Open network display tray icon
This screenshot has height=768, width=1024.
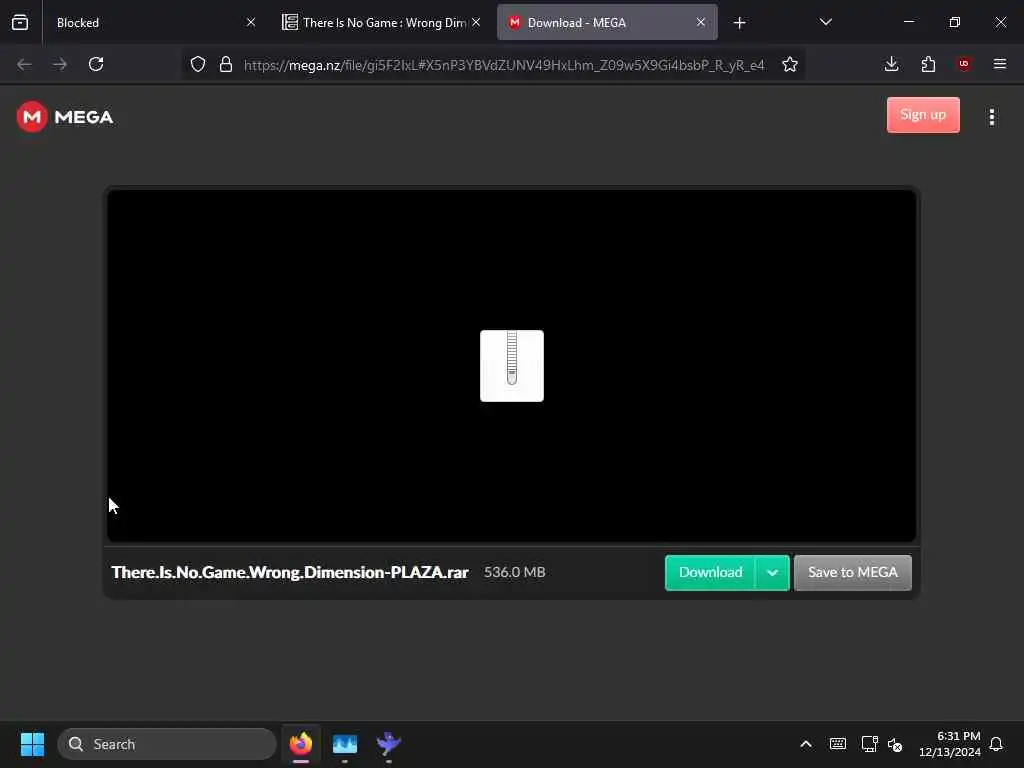coord(869,744)
